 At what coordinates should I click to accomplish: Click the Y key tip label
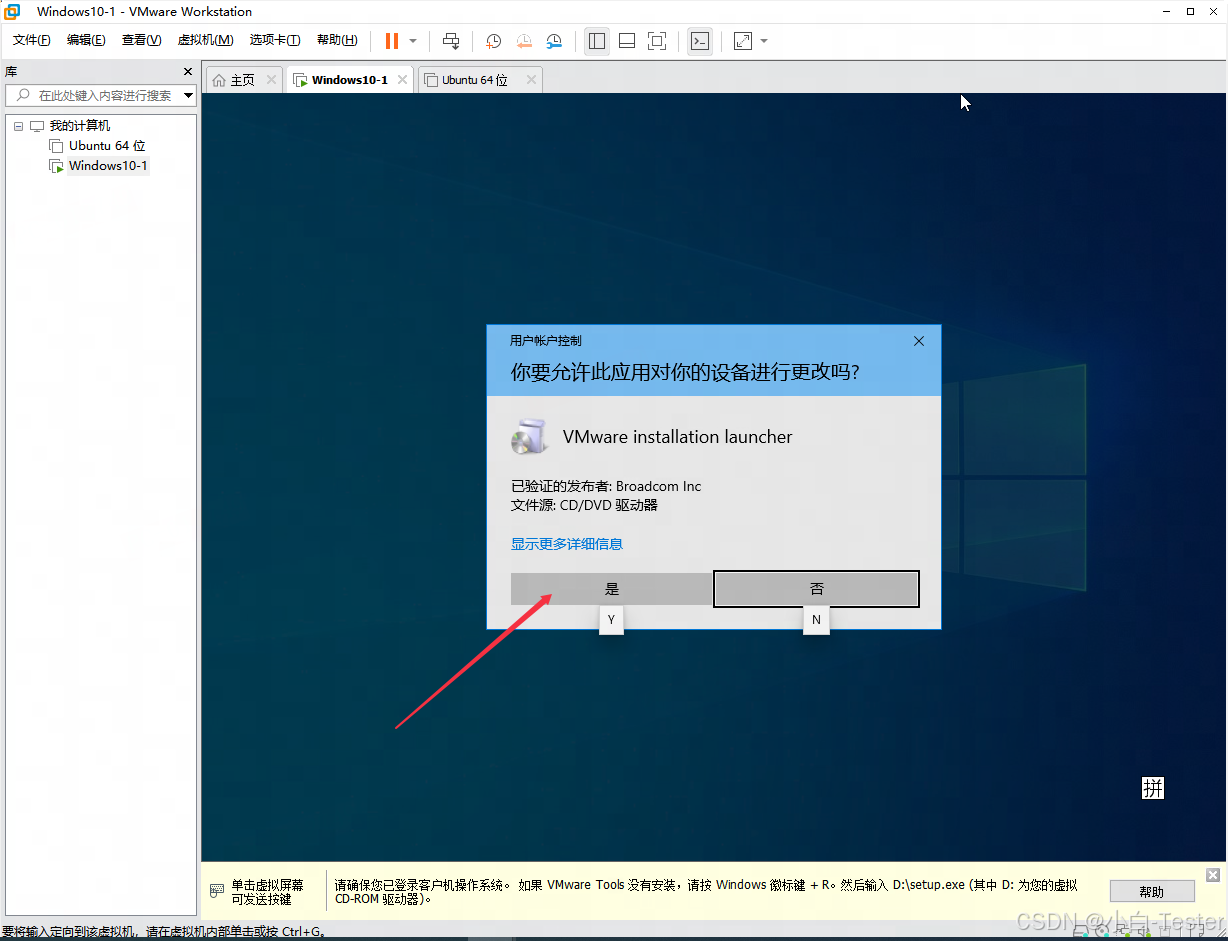tap(611, 620)
